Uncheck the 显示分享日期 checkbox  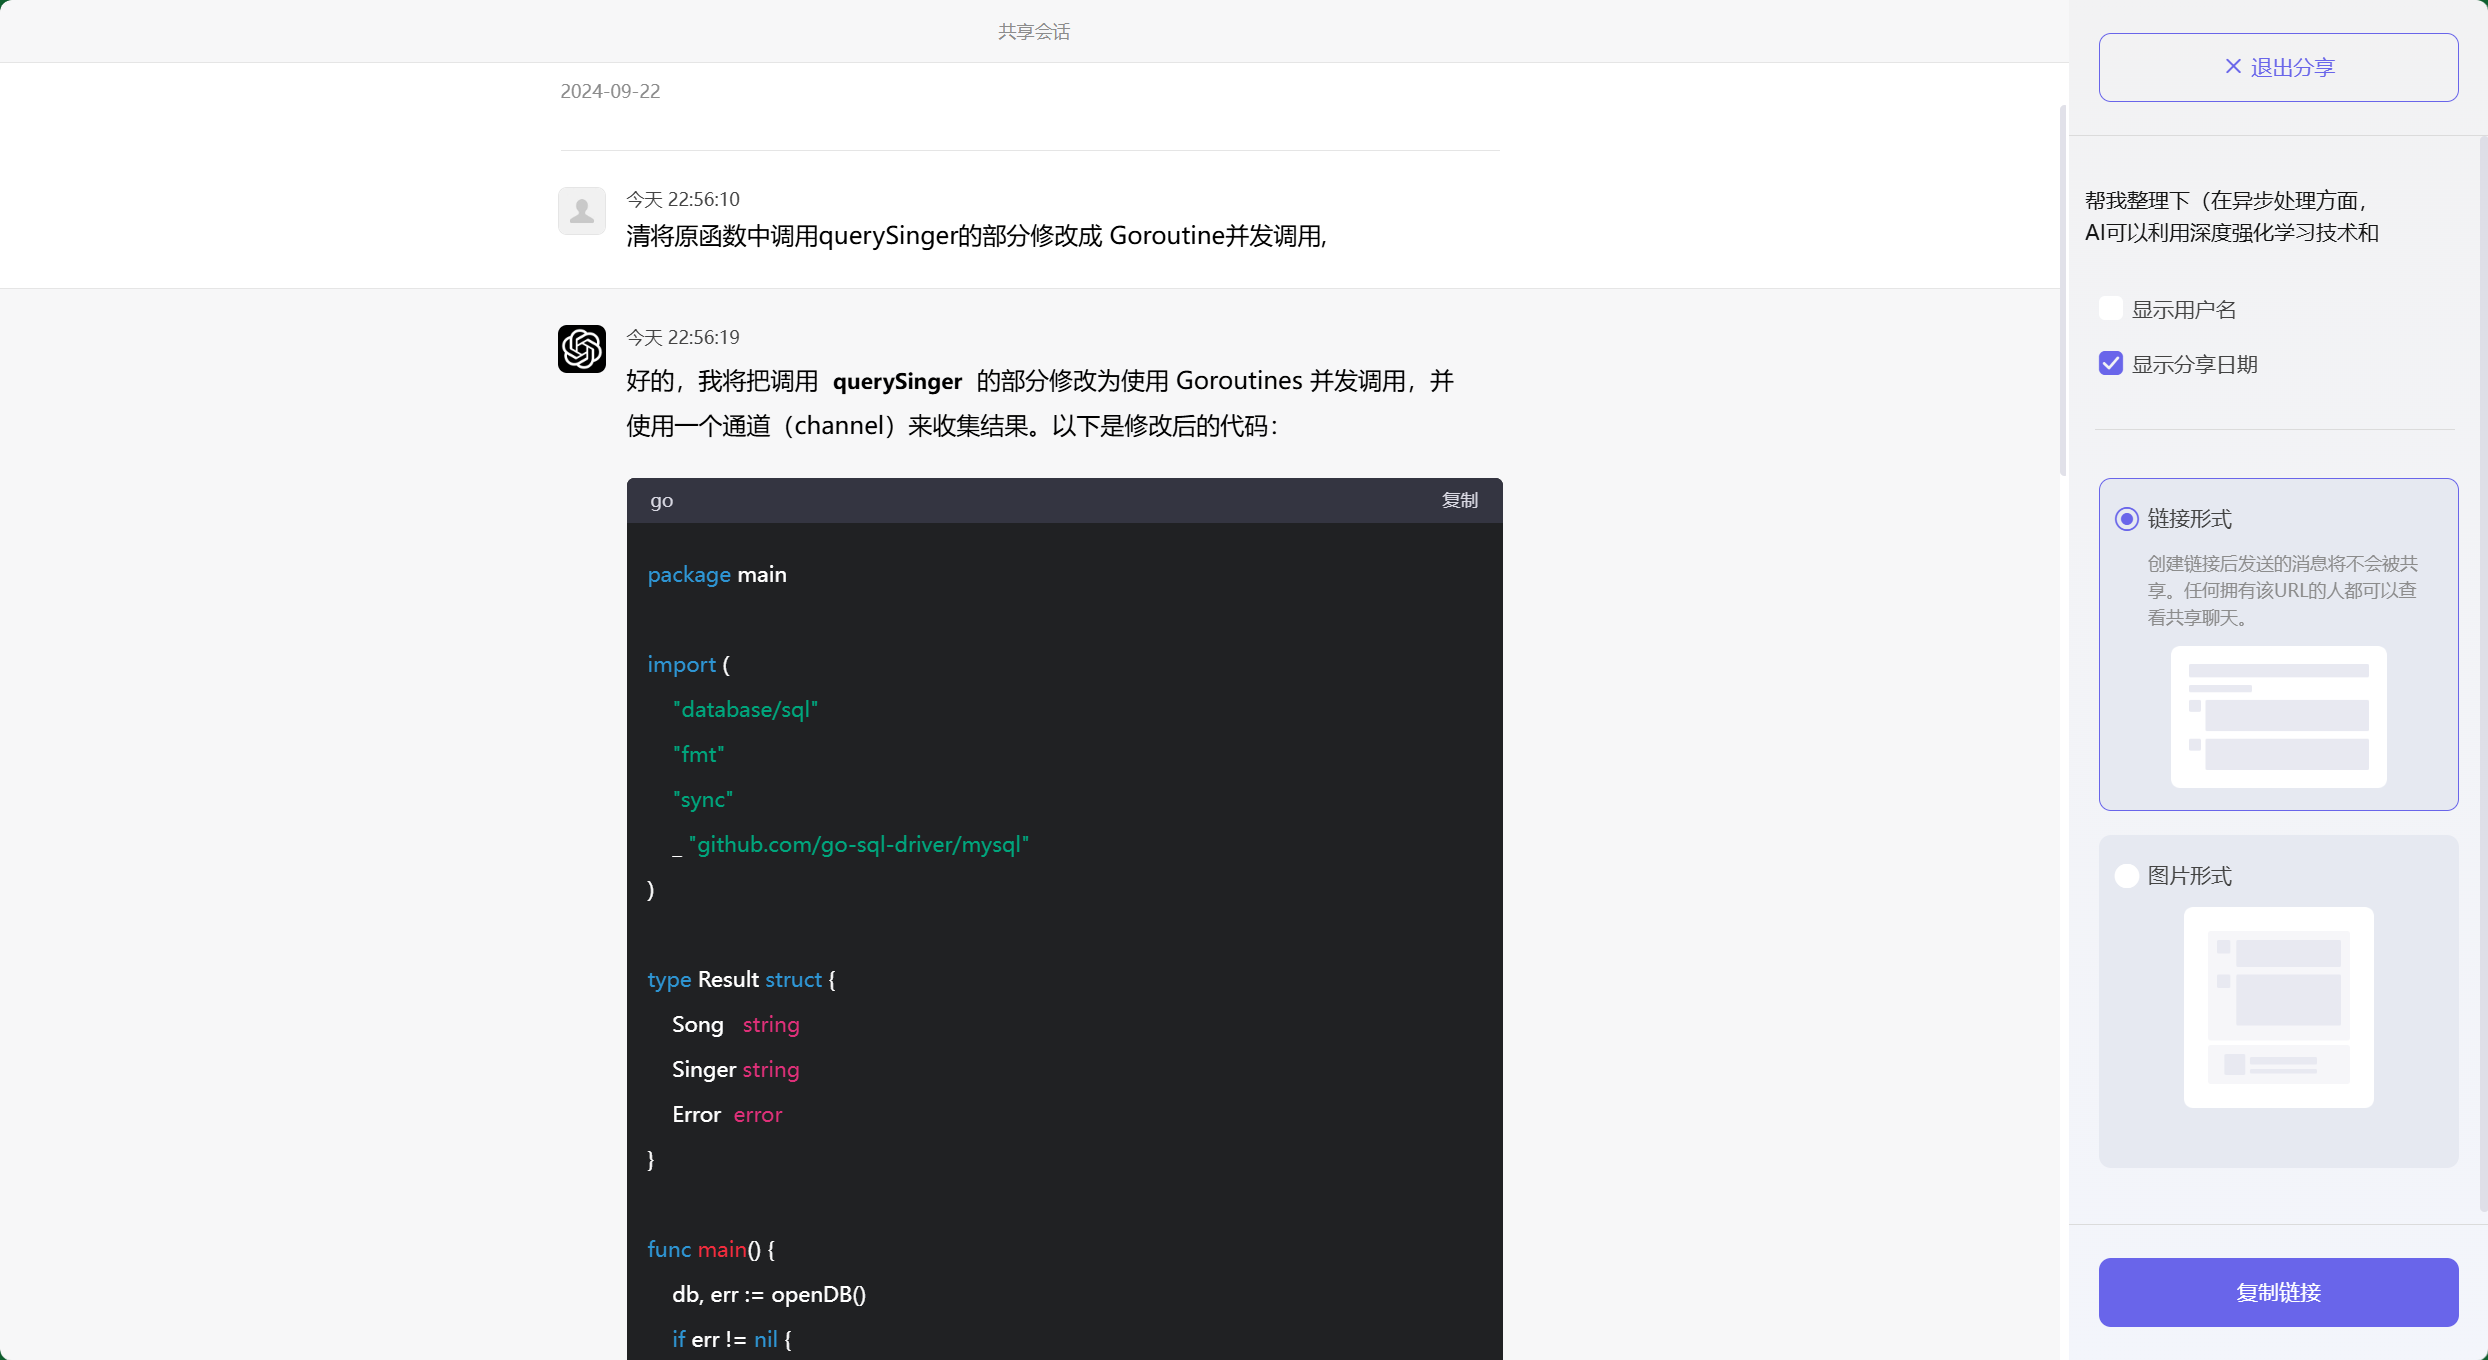click(x=2111, y=363)
